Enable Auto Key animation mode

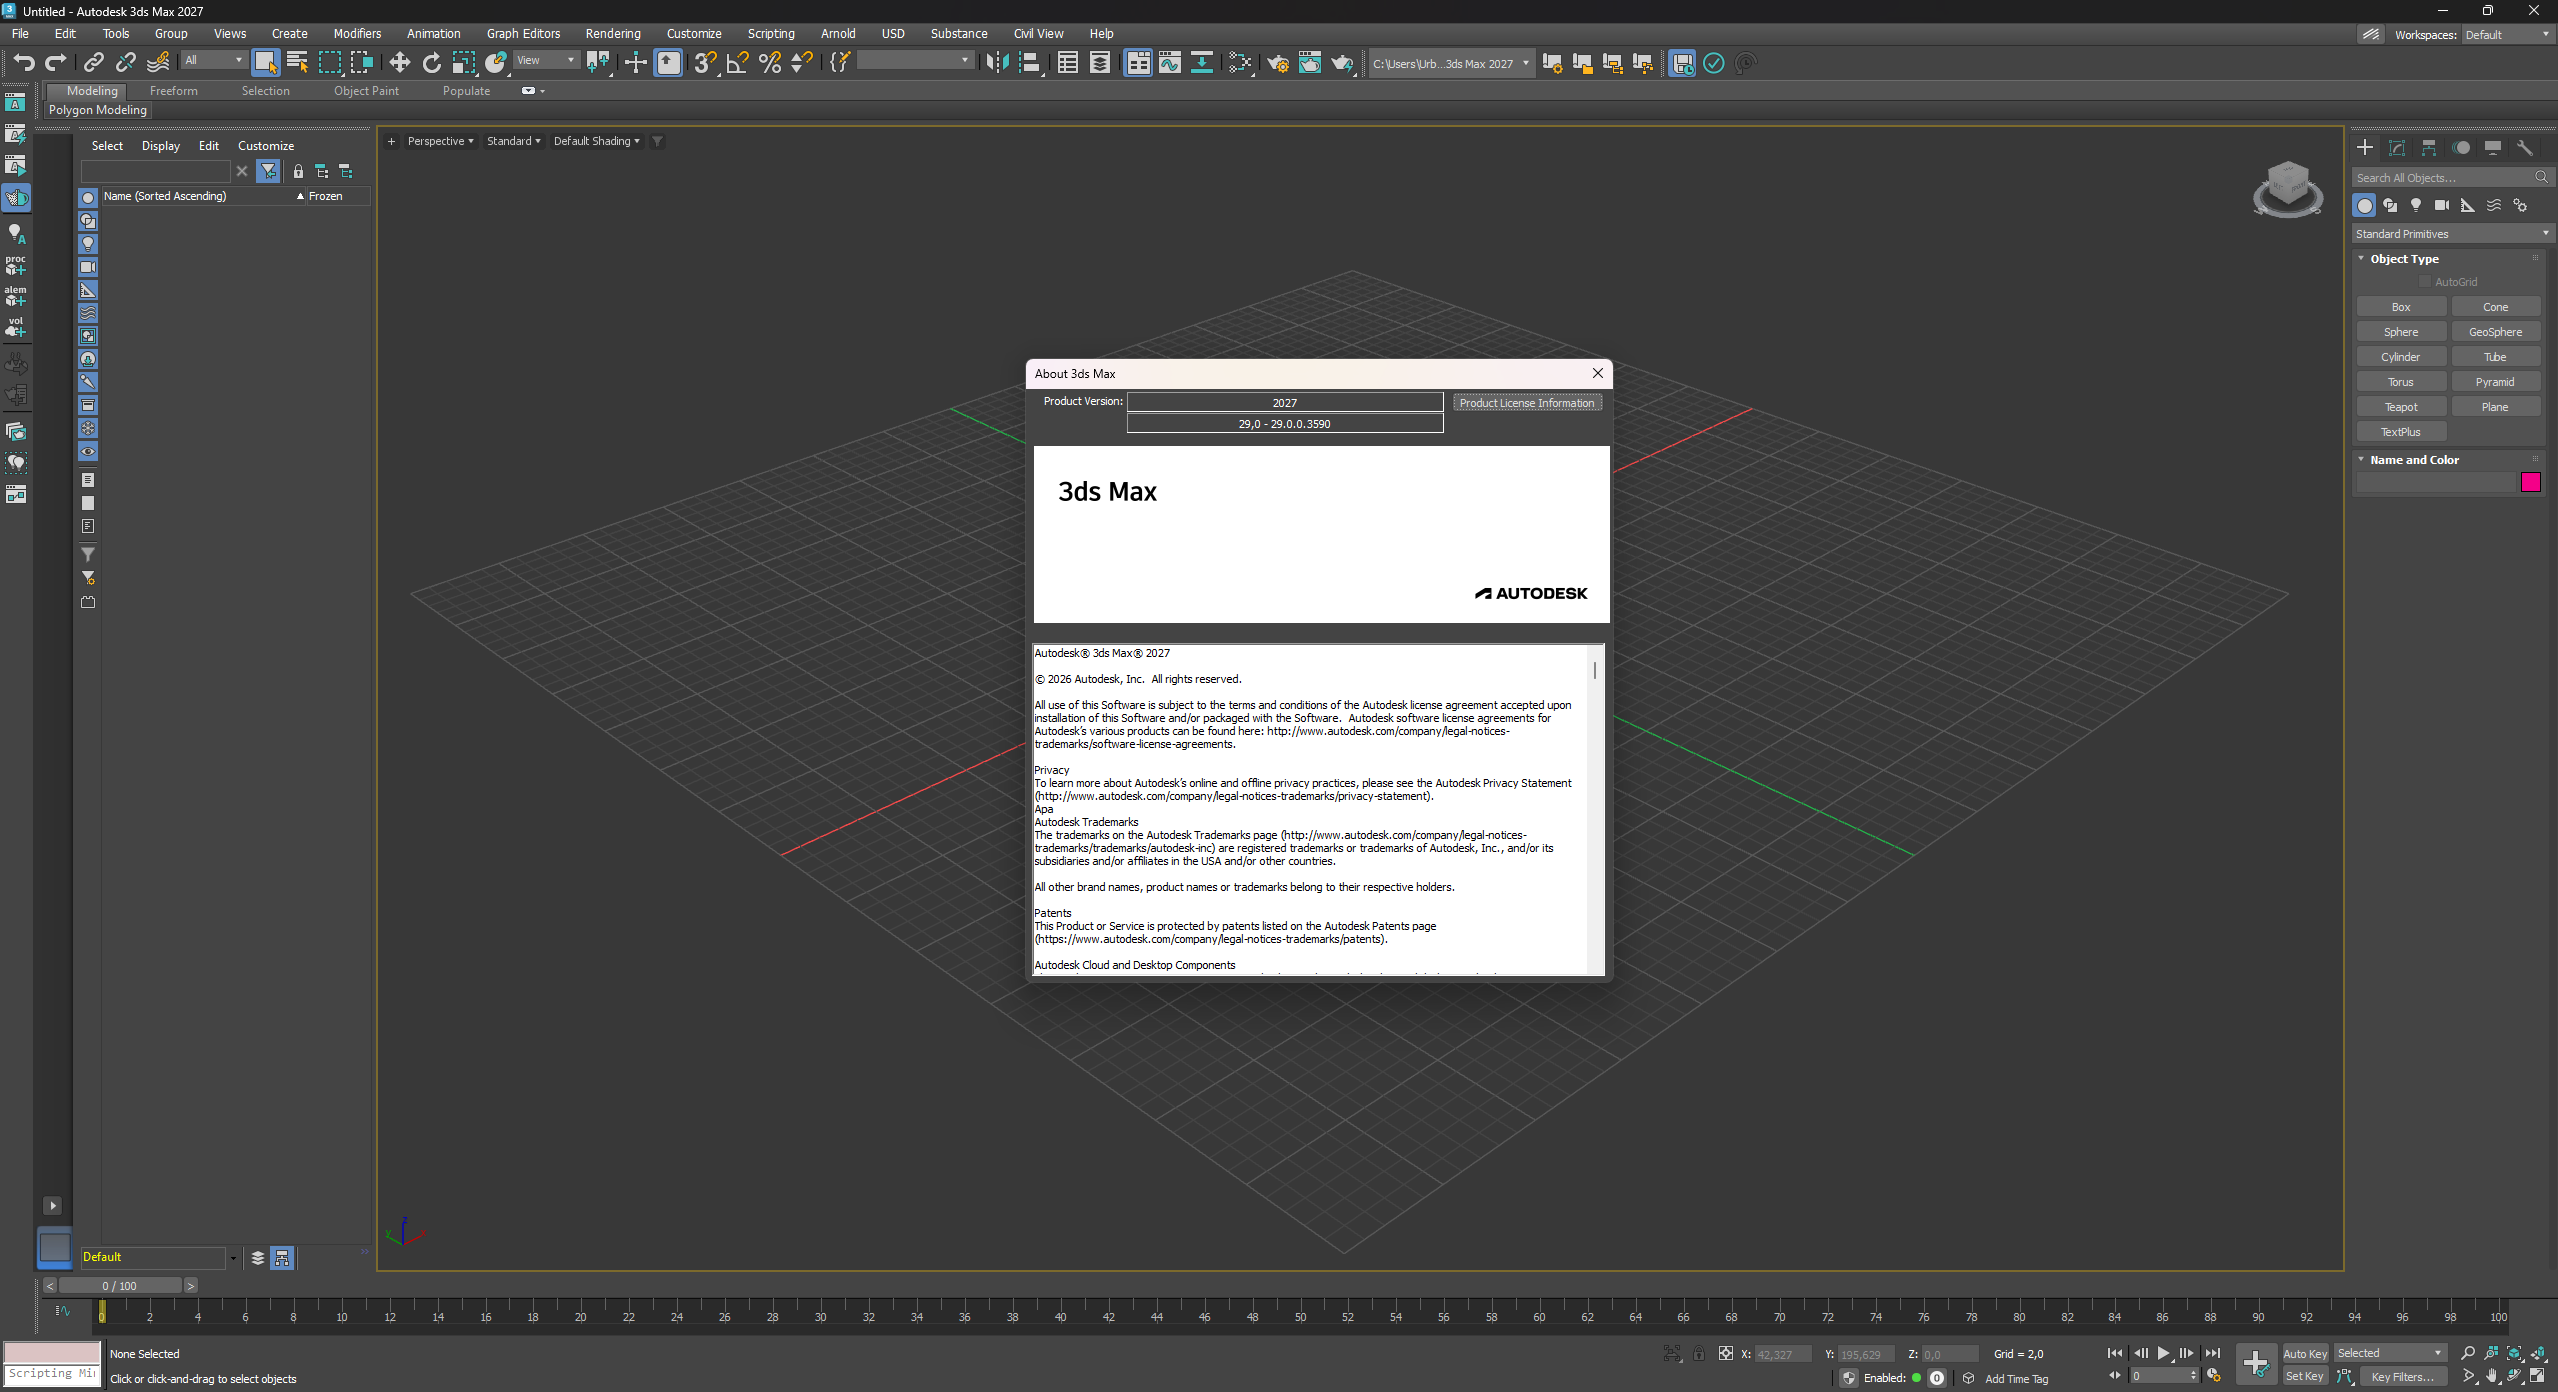click(2304, 1353)
